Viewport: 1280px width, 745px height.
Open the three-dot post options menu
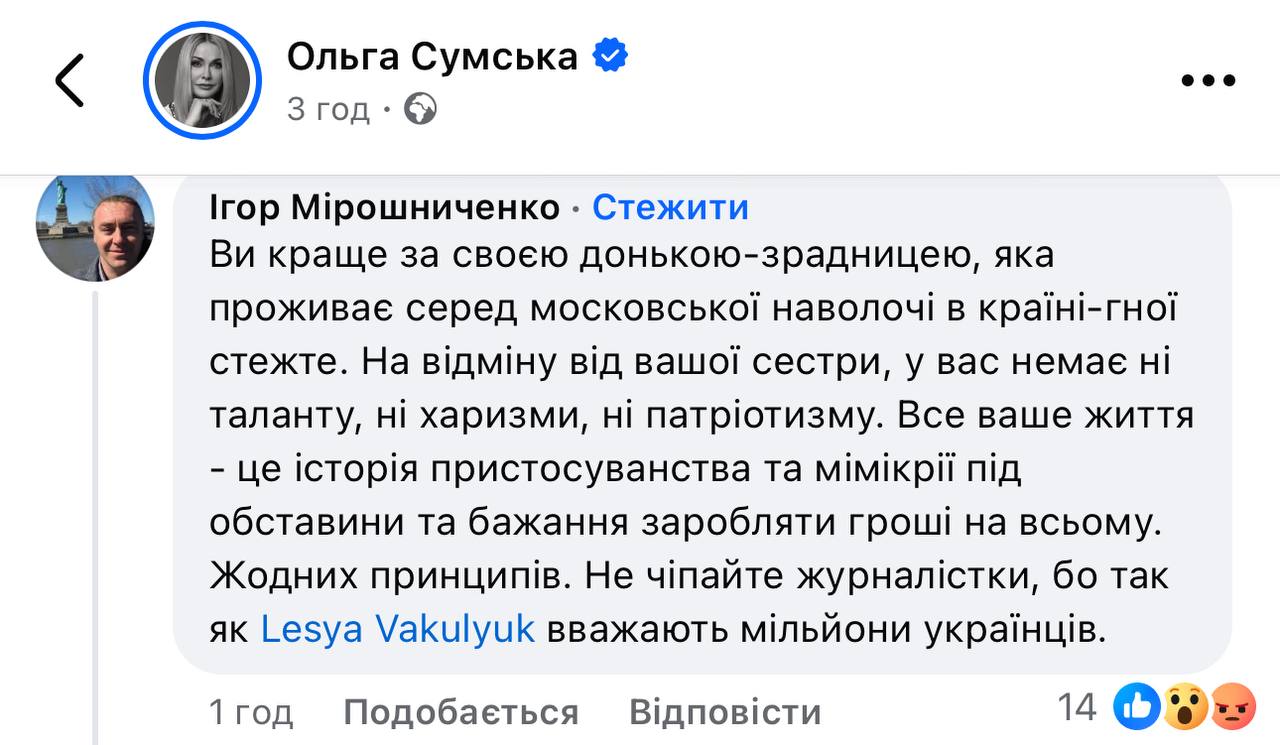click(x=1208, y=81)
